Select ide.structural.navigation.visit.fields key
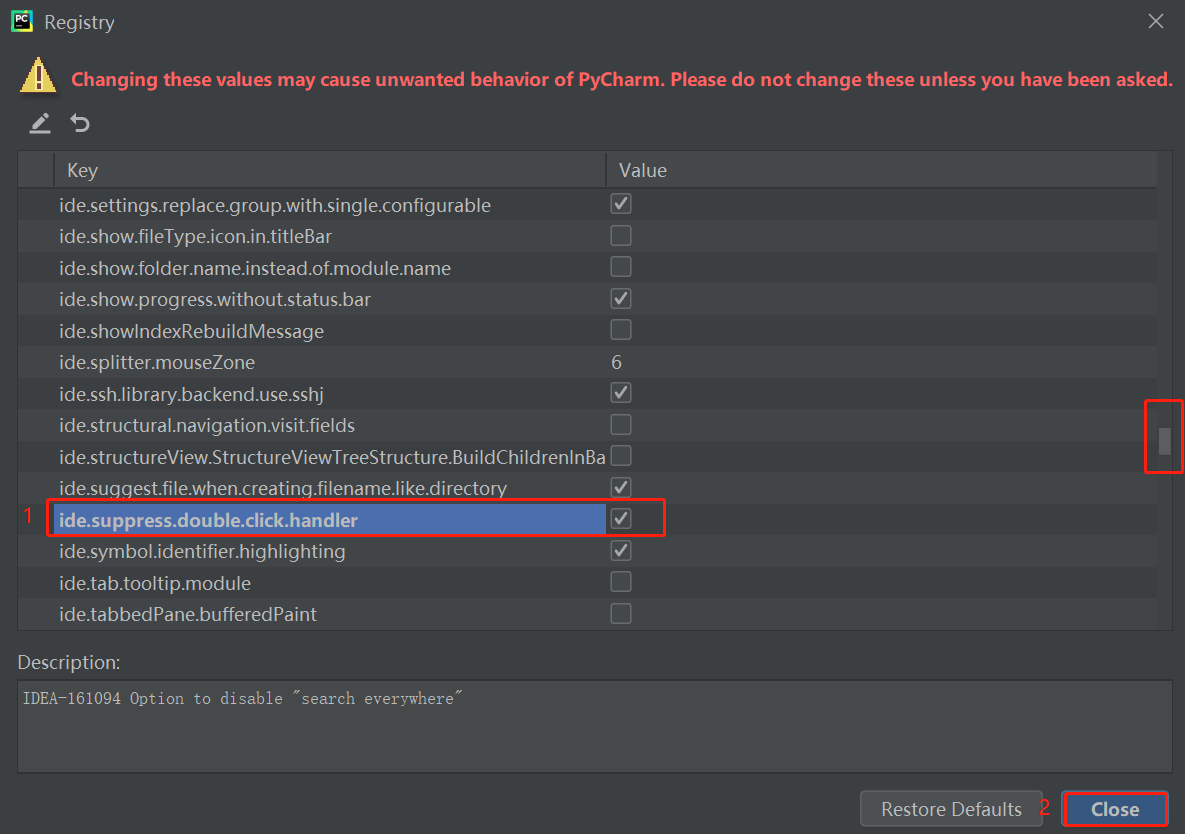Image resolution: width=1185 pixels, height=834 pixels. point(207,425)
